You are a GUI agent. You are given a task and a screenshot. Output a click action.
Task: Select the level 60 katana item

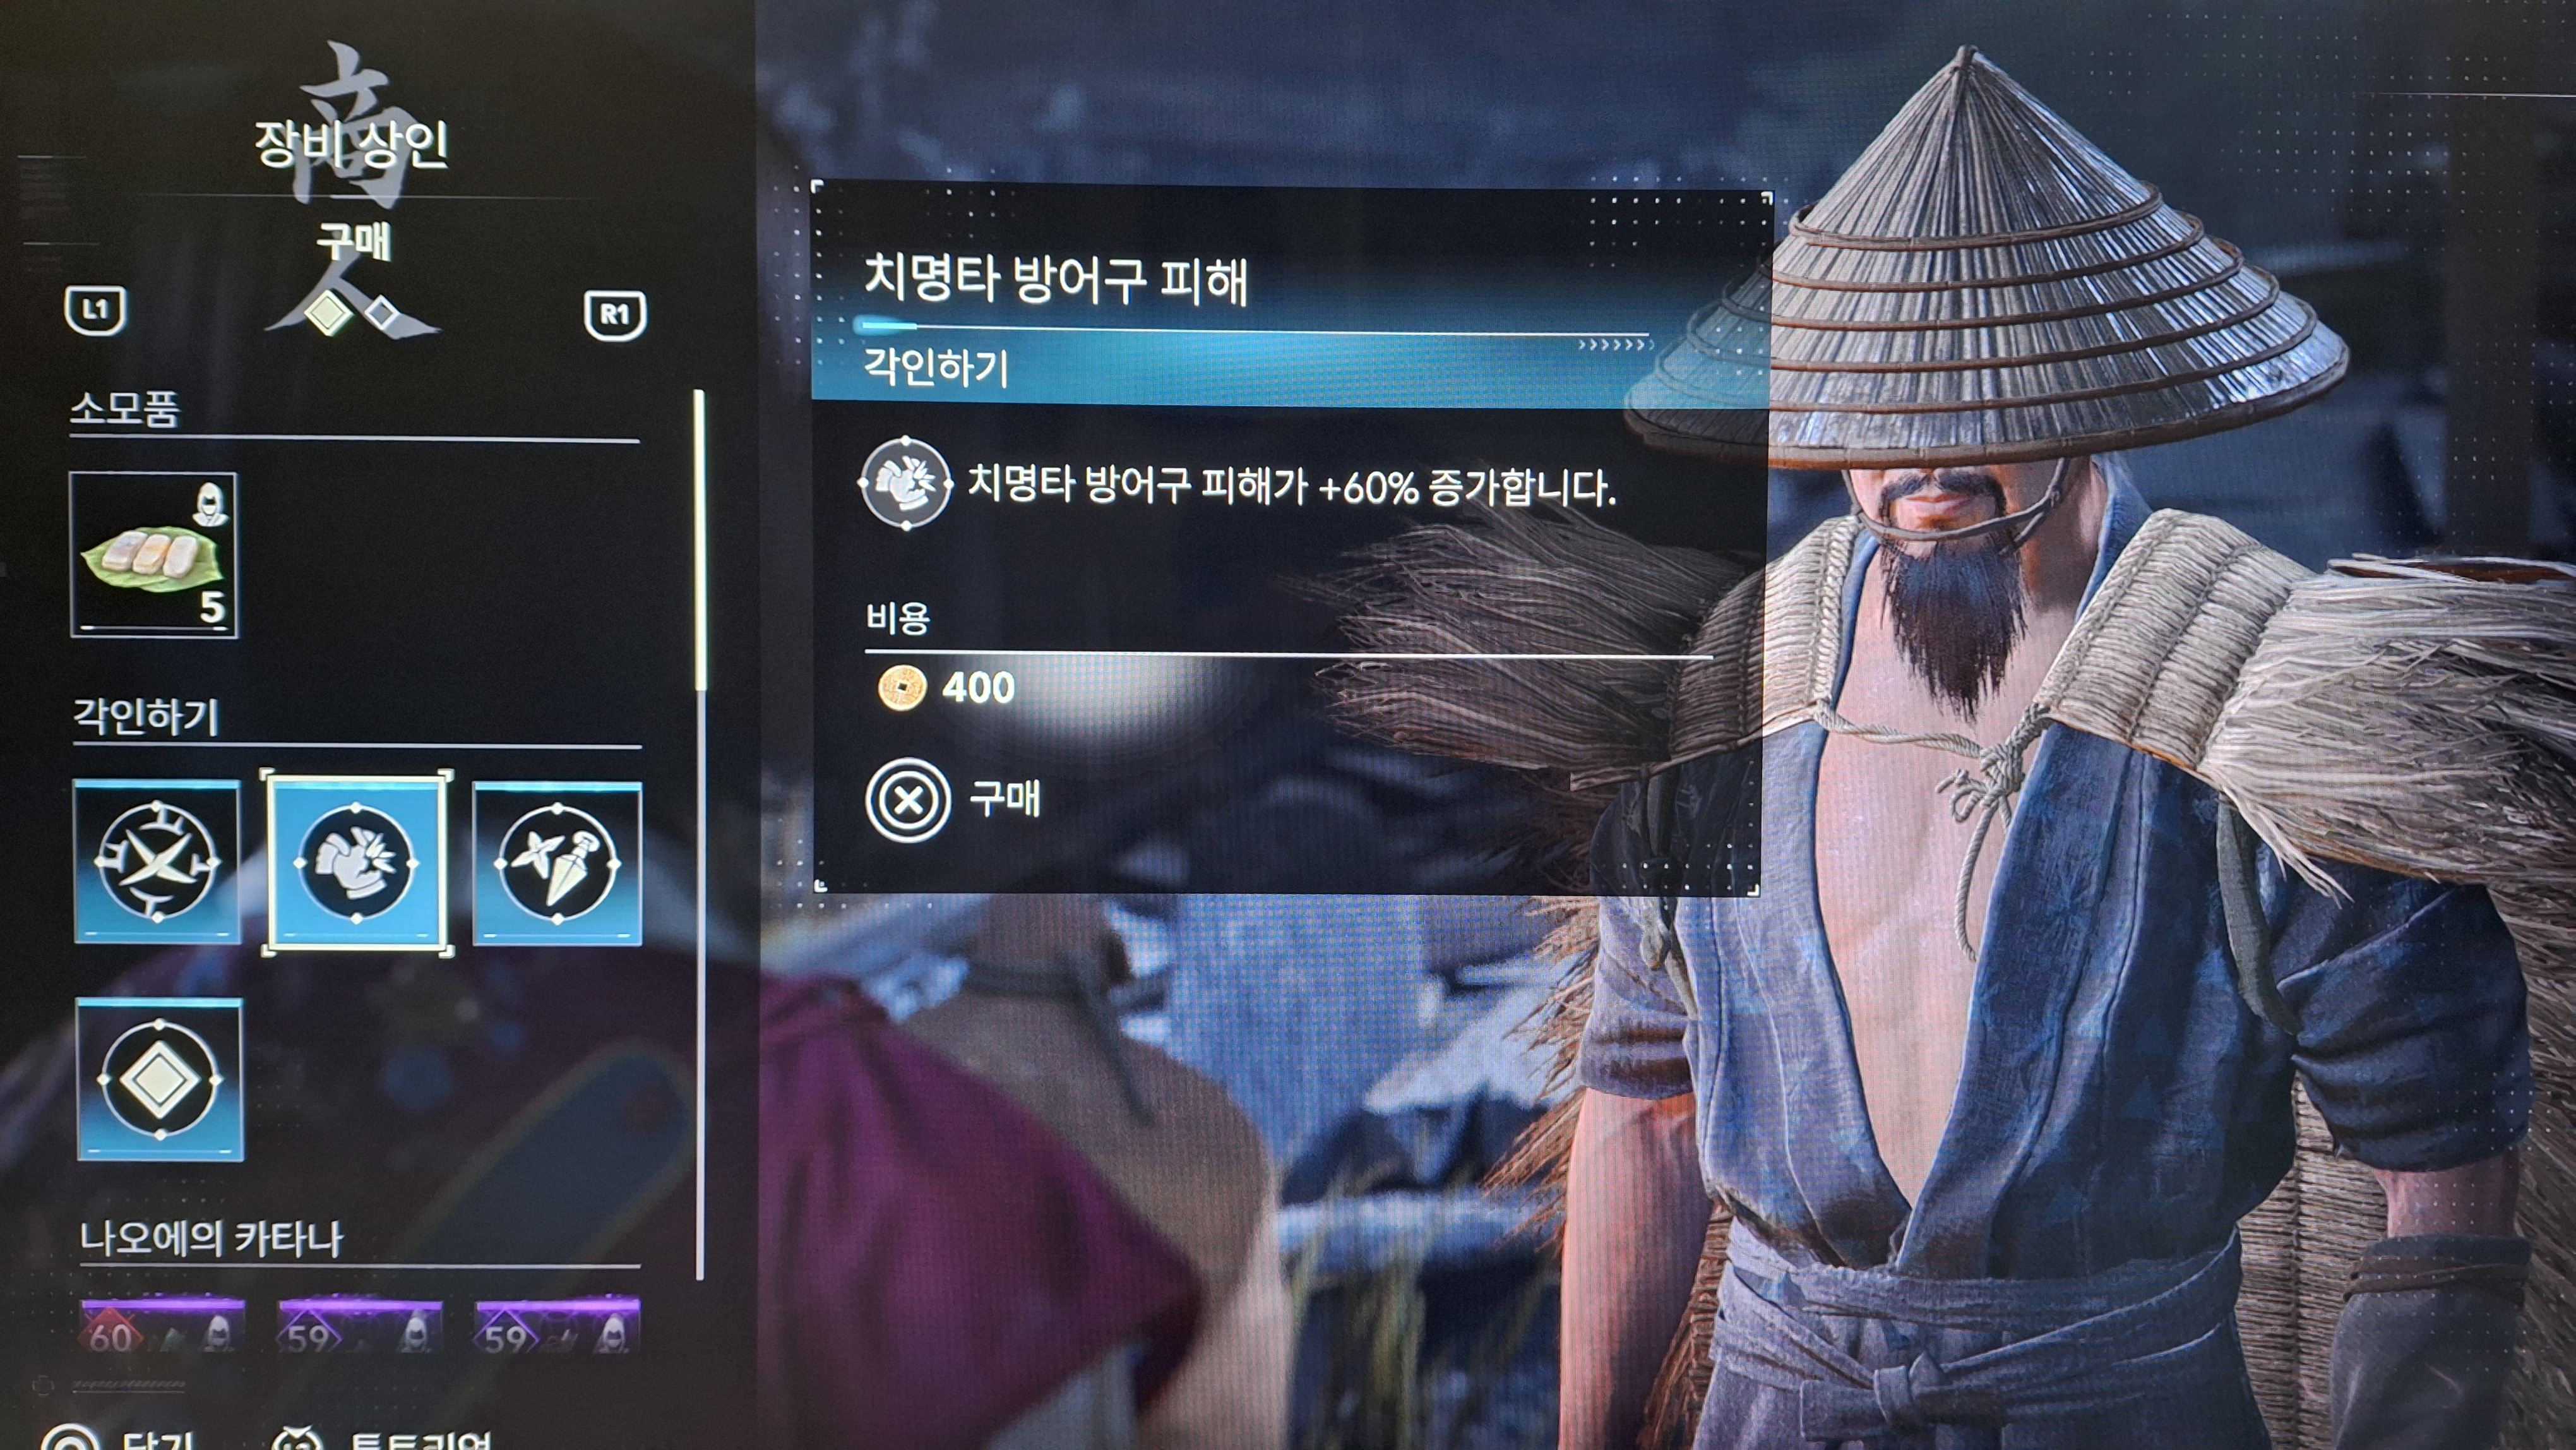coord(162,1326)
